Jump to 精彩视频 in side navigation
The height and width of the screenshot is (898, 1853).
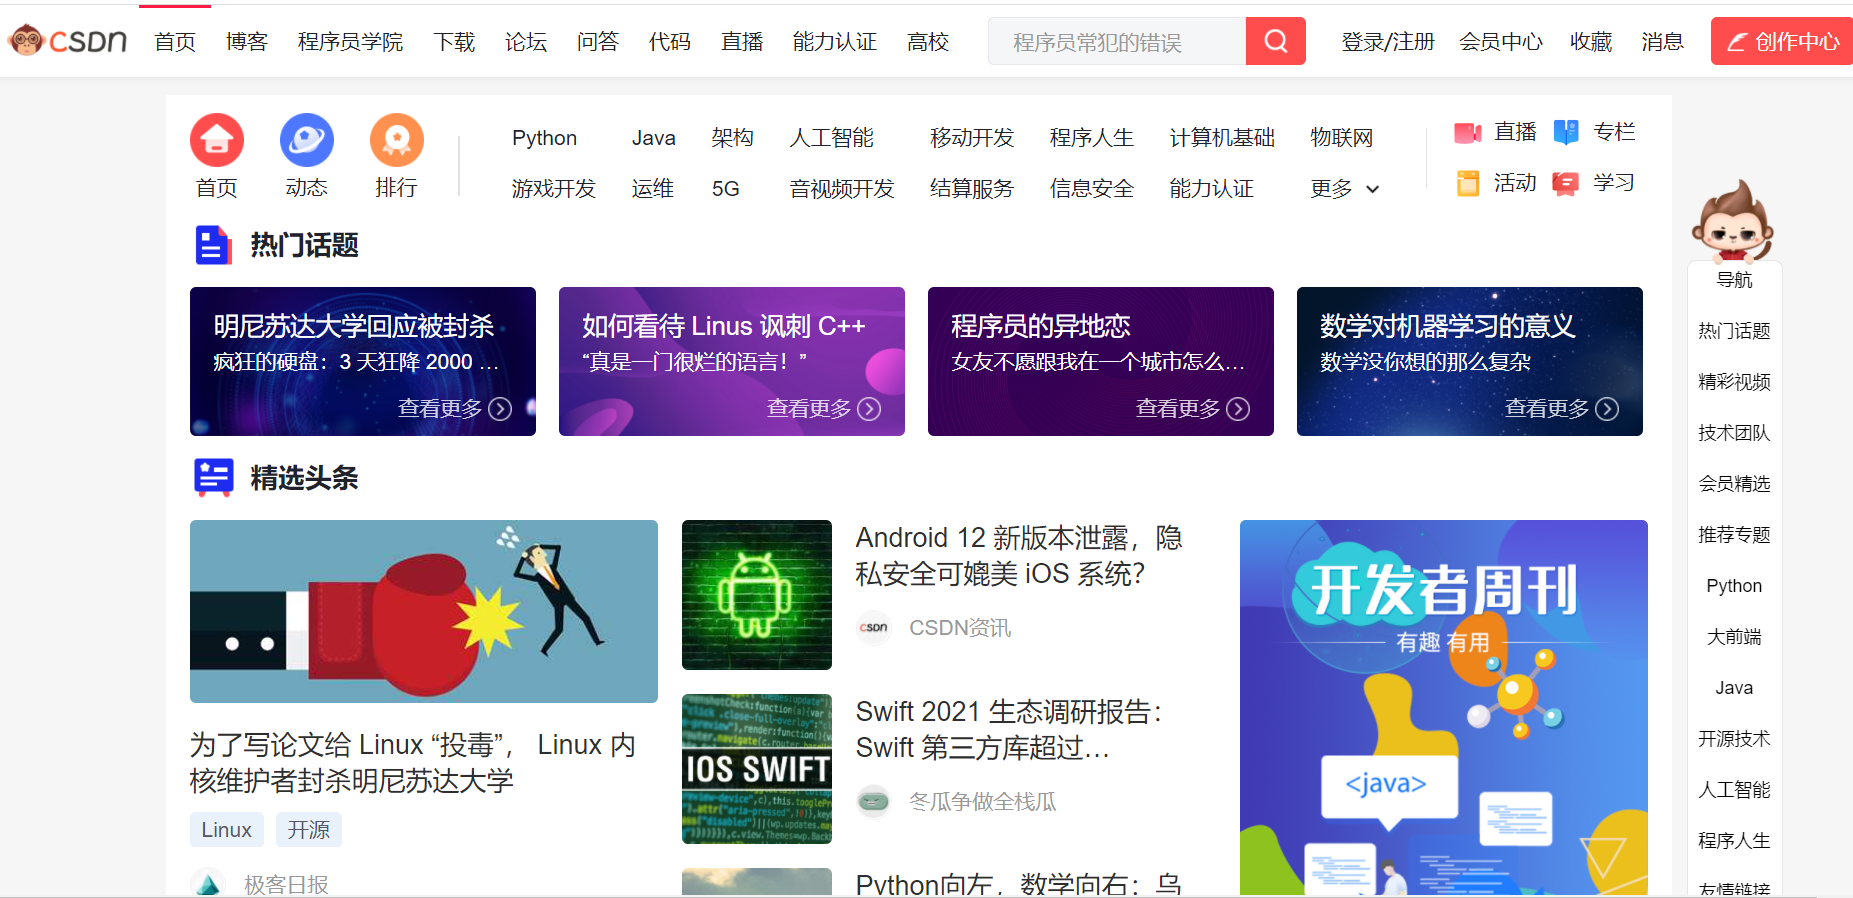click(x=1734, y=382)
